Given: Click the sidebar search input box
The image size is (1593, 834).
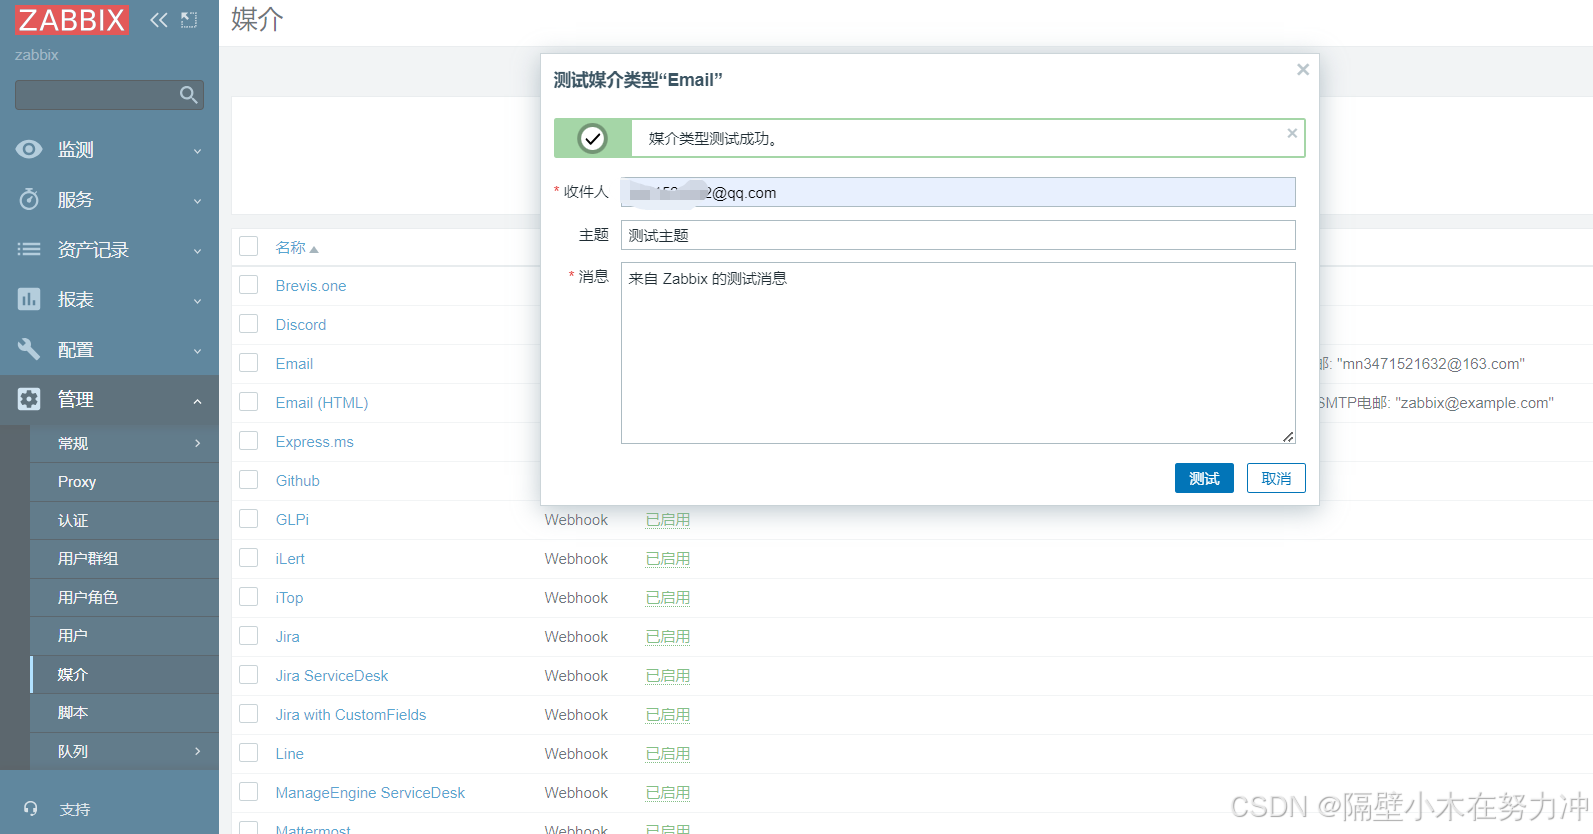Looking at the screenshot, I should click(109, 95).
